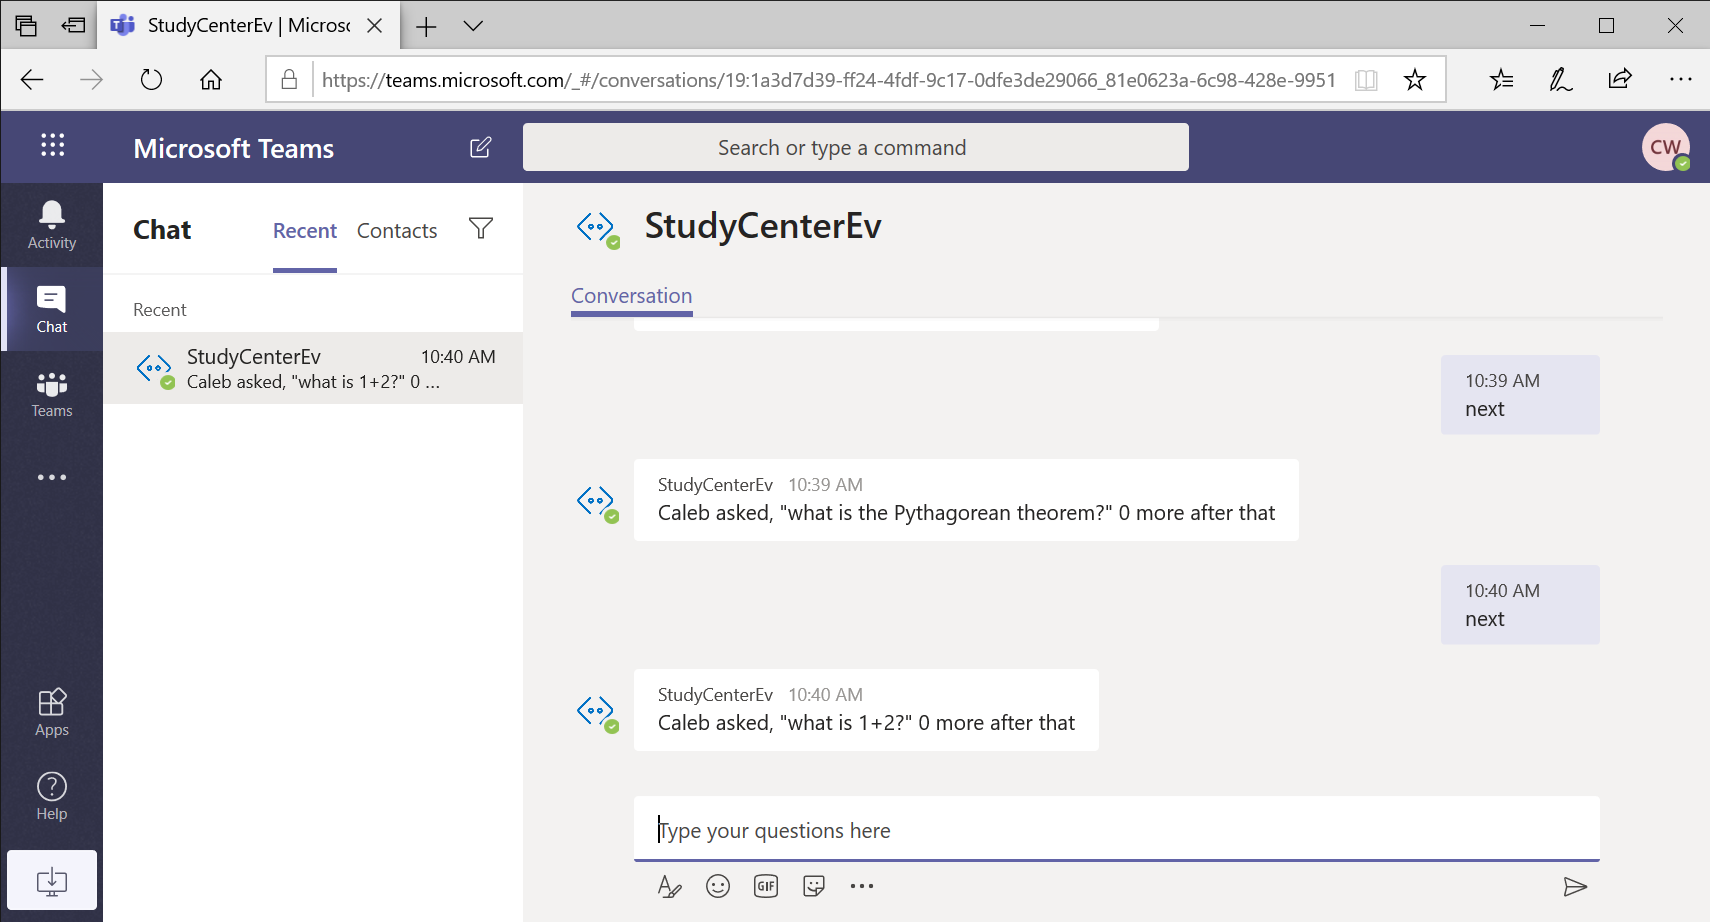This screenshot has height=922, width=1710.
Task: Click the 10:40 AM next message
Action: tap(1520, 605)
